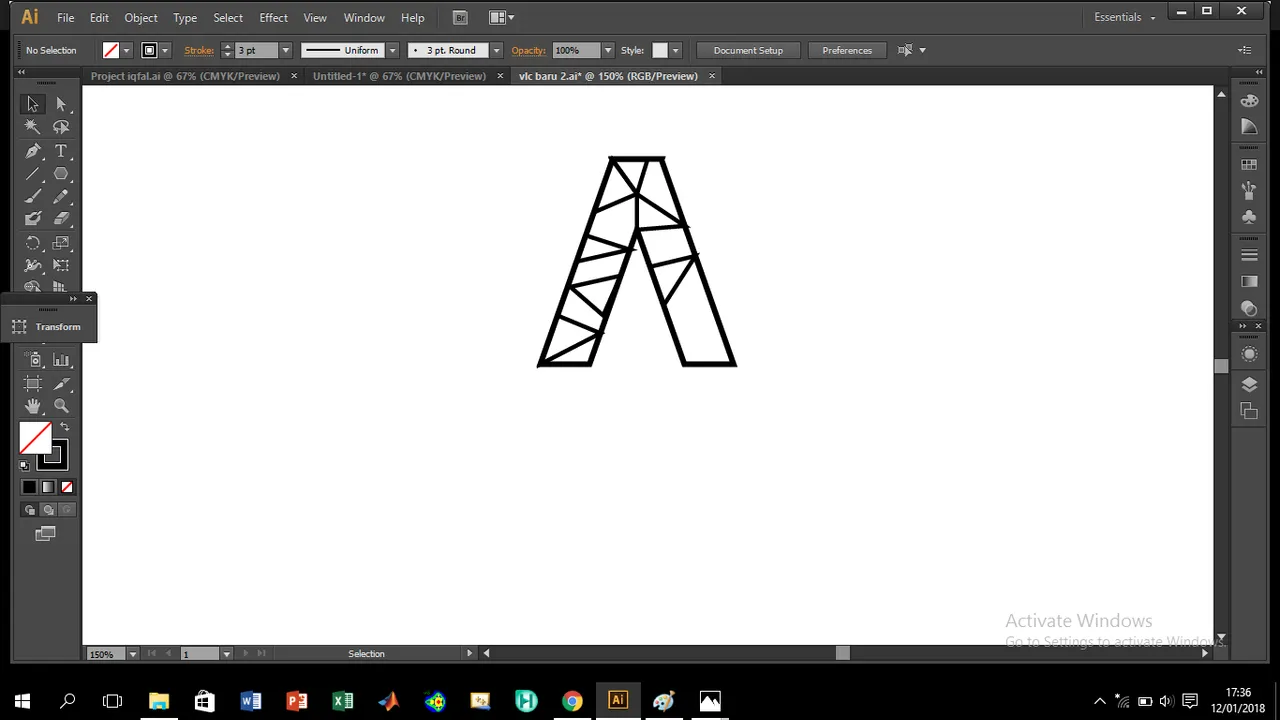
Task: Open the Color panel palette icon
Action: tap(1249, 101)
